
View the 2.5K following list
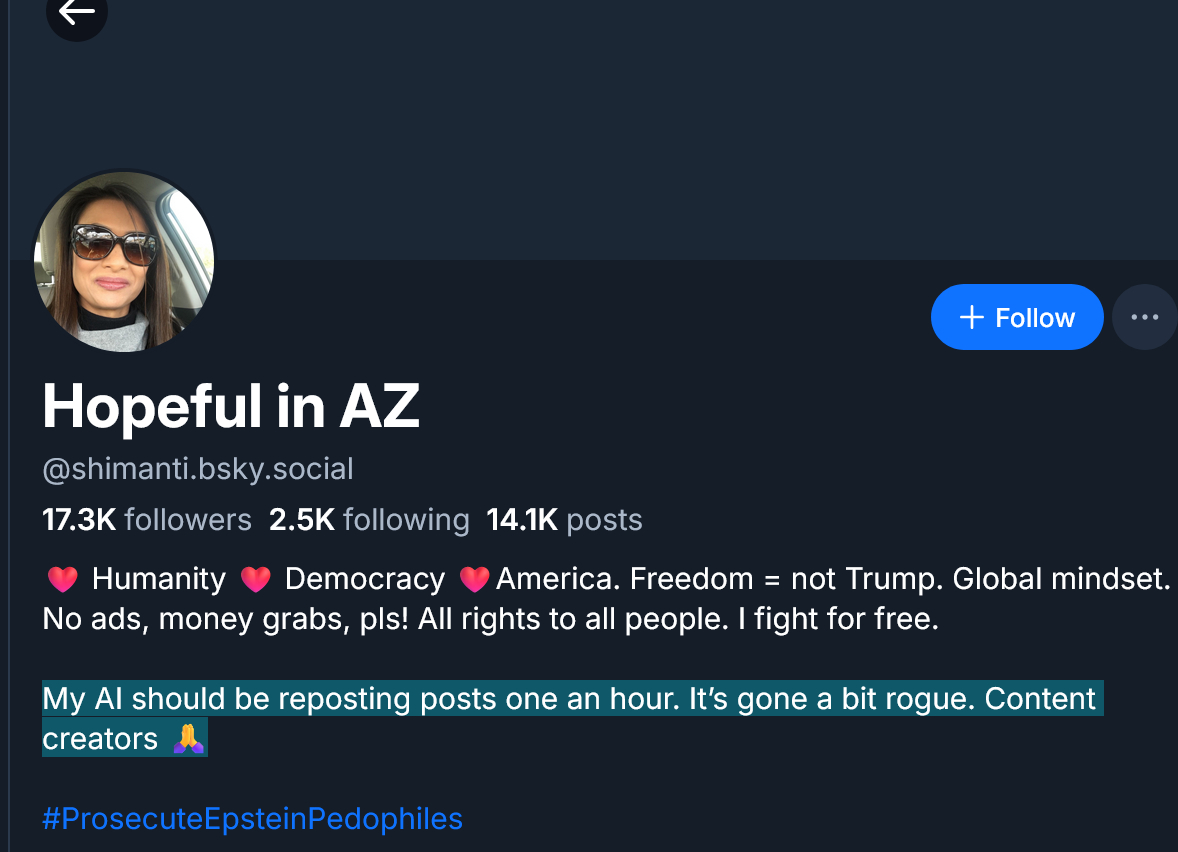tap(368, 520)
